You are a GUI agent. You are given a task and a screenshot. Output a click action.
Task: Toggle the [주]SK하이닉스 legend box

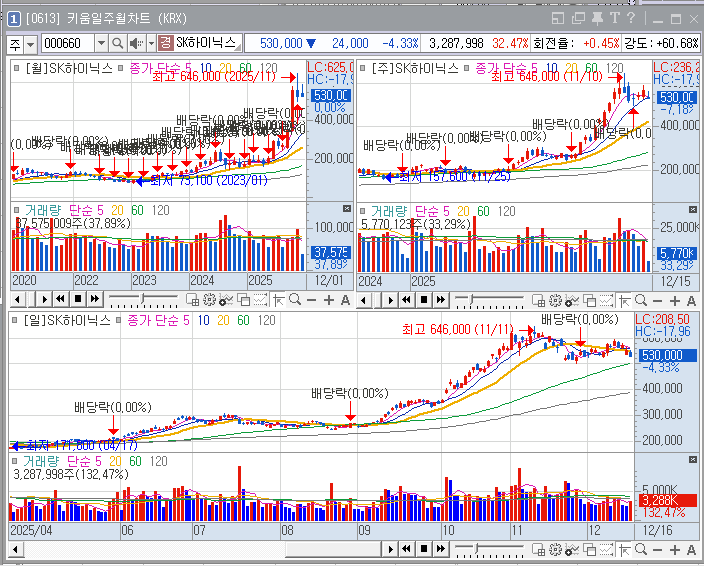click(362, 68)
